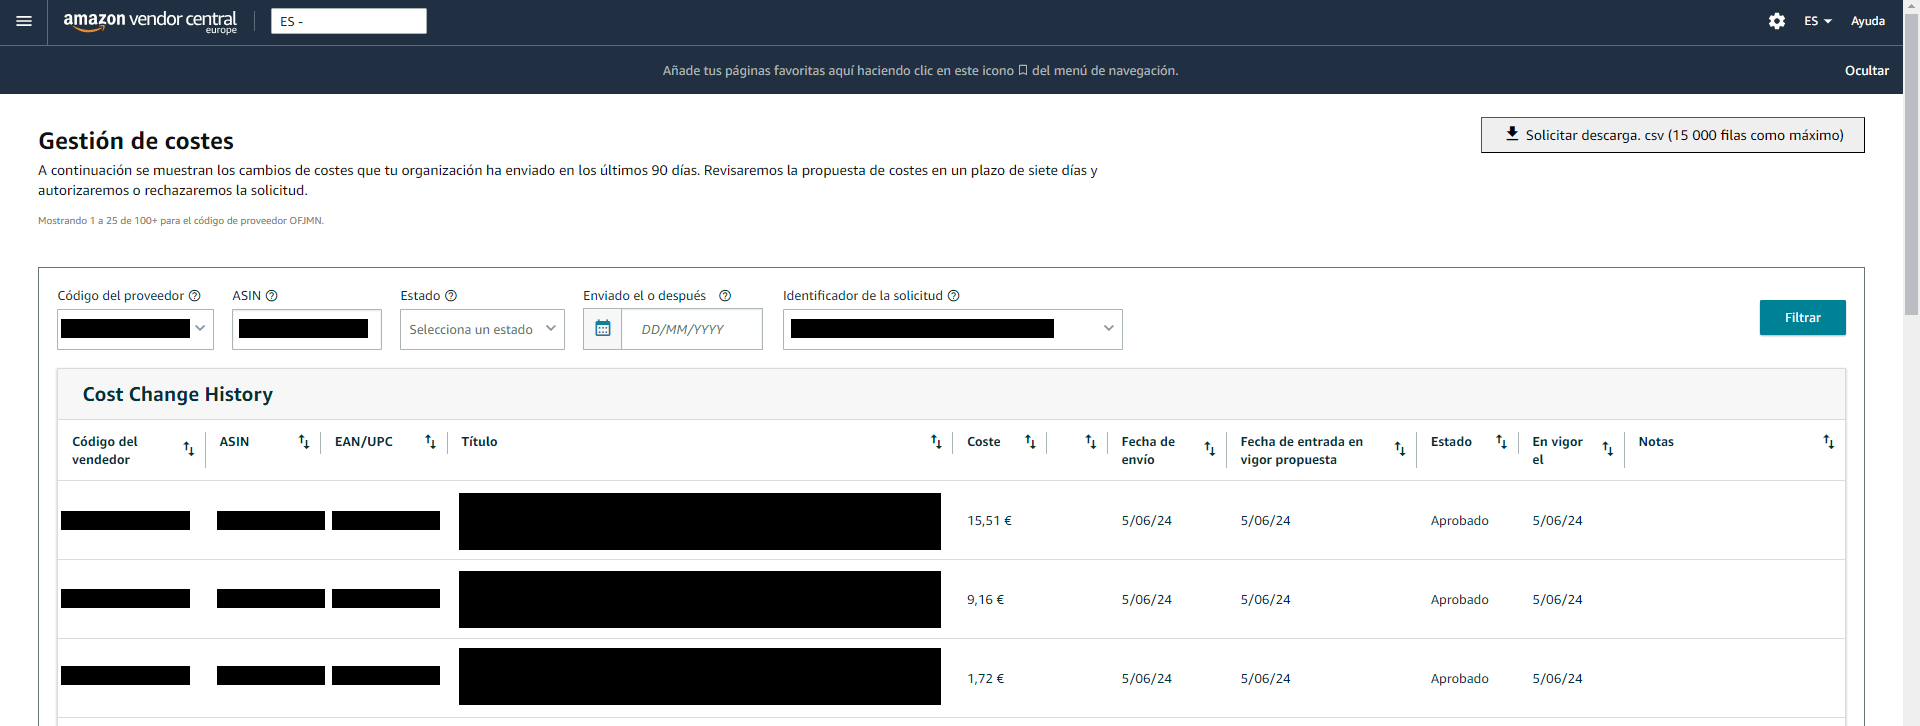Screen dimensions: 1920x726
Task: Open the Código del proveedor dropdown
Action: tap(136, 329)
